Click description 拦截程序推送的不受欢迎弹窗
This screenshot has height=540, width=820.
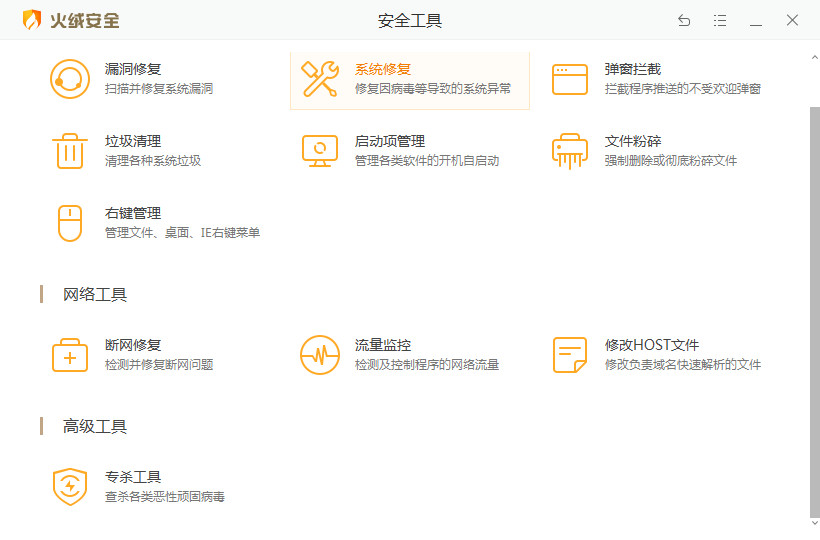point(682,89)
